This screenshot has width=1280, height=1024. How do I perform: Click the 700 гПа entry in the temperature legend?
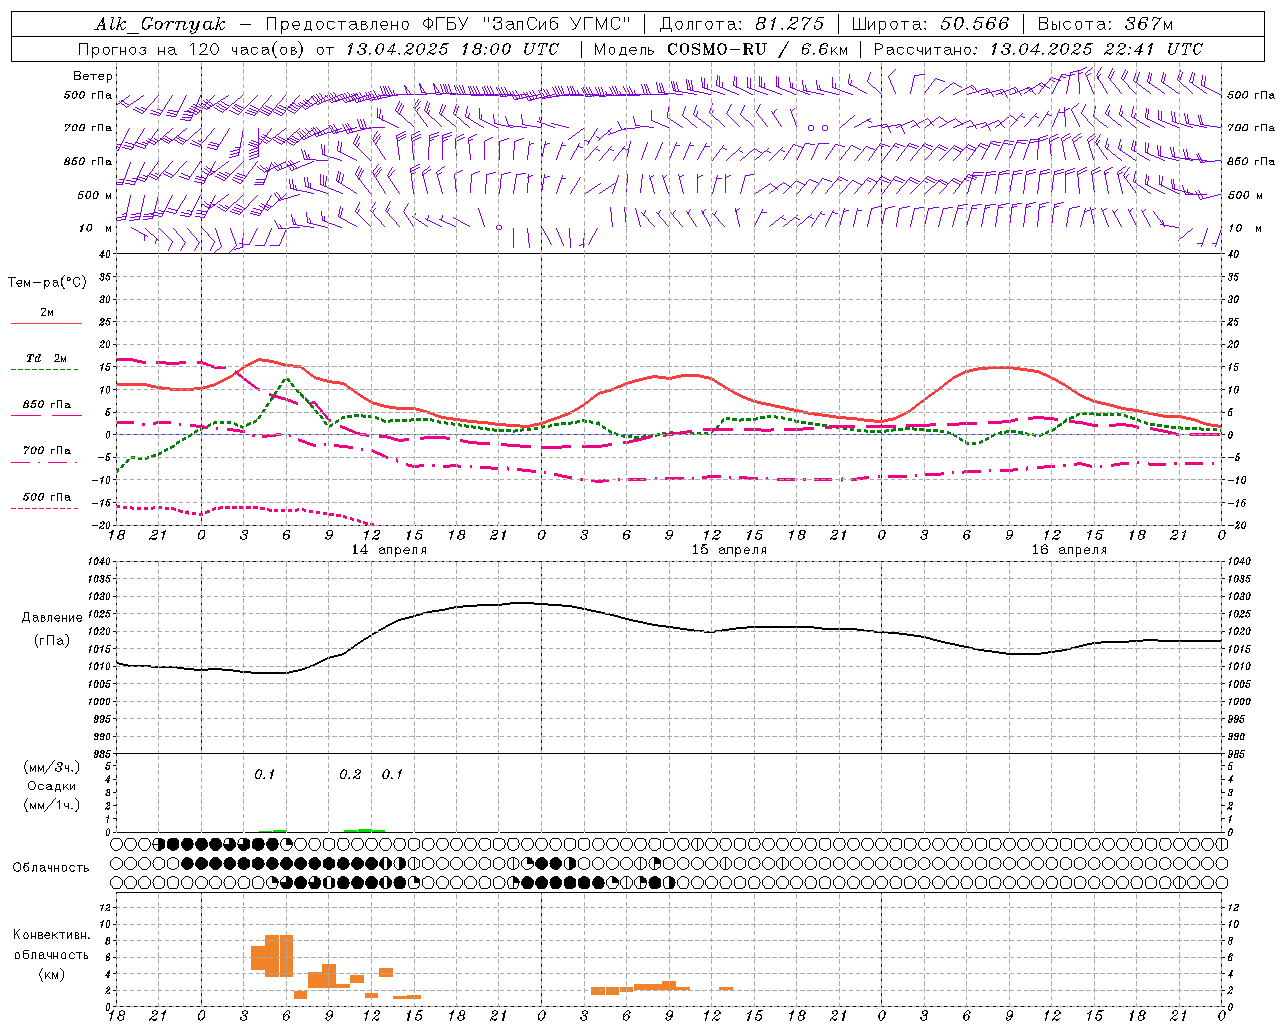pyautogui.click(x=46, y=451)
